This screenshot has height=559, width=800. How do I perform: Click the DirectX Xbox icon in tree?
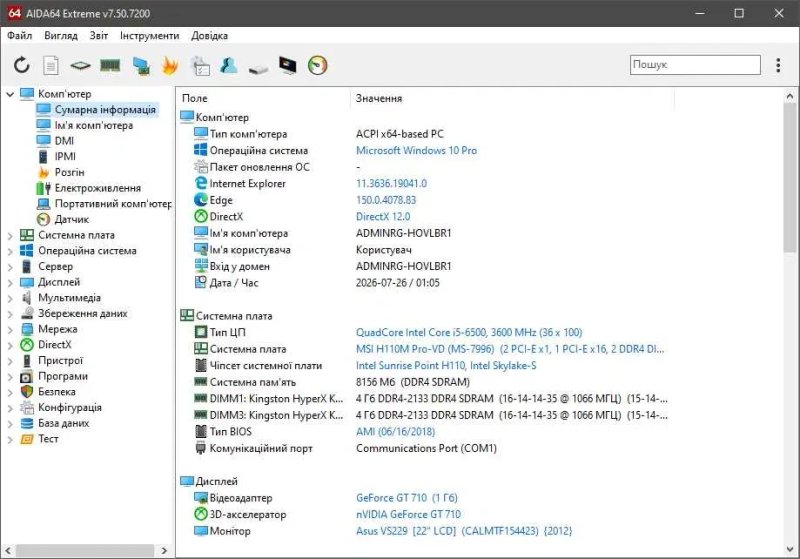(x=27, y=345)
